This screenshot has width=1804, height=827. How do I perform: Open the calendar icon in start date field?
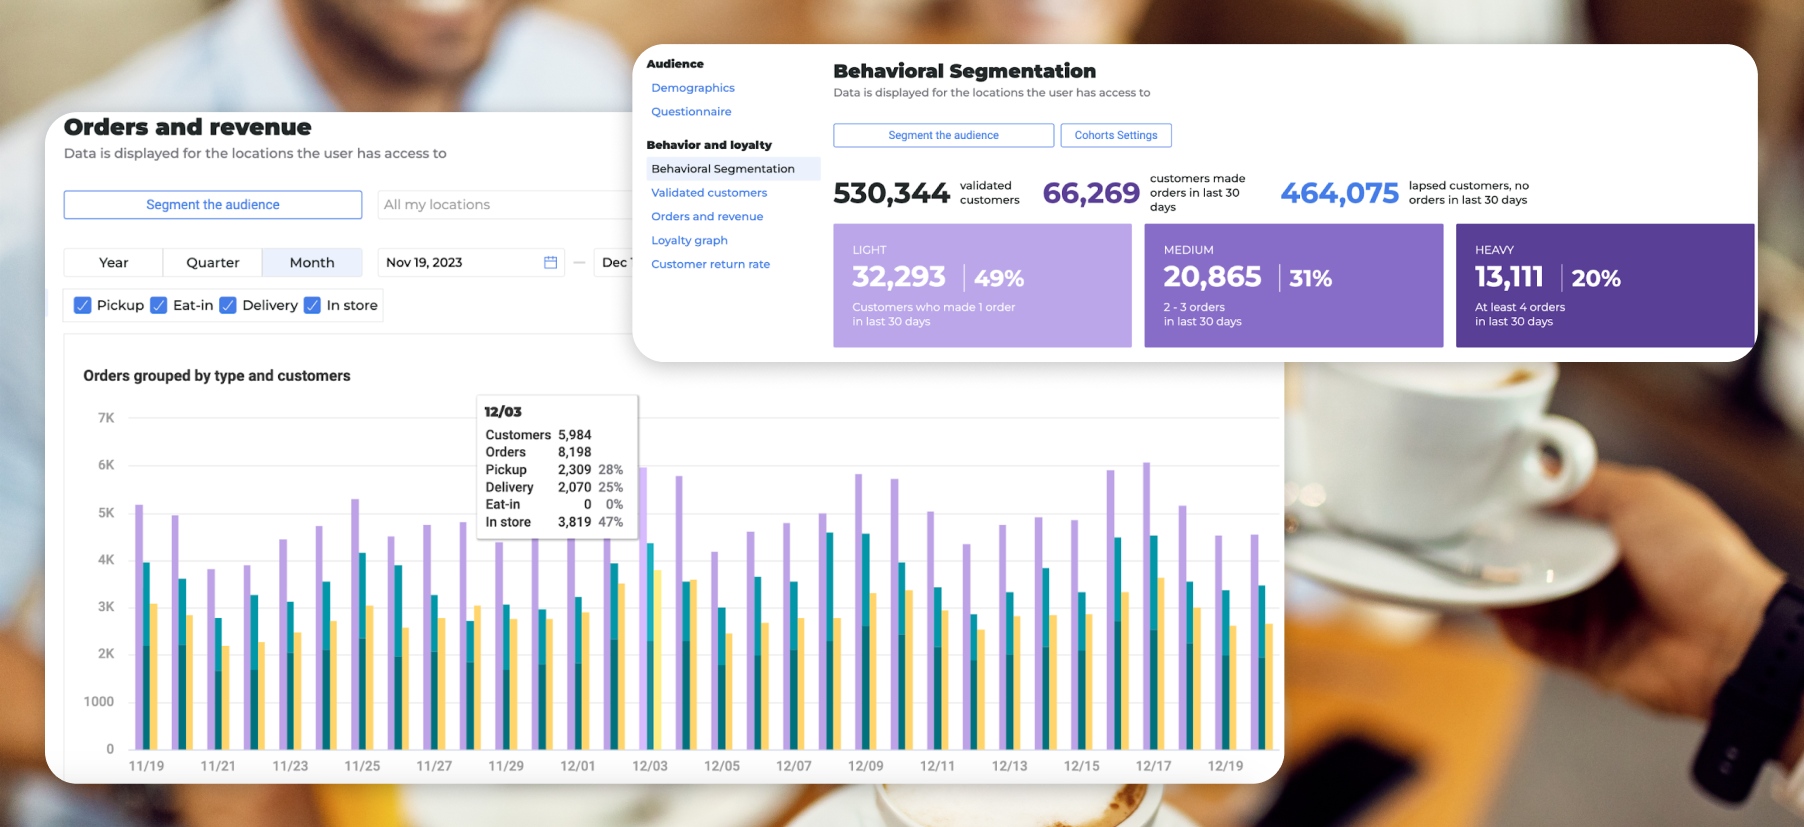(550, 262)
